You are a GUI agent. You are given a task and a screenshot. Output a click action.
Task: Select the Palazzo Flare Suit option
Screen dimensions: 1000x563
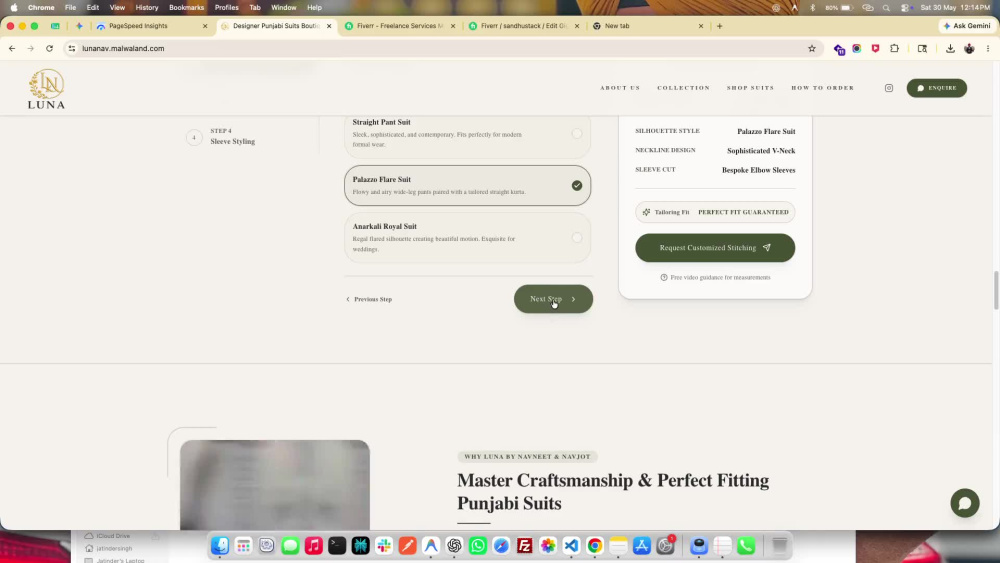coord(467,186)
